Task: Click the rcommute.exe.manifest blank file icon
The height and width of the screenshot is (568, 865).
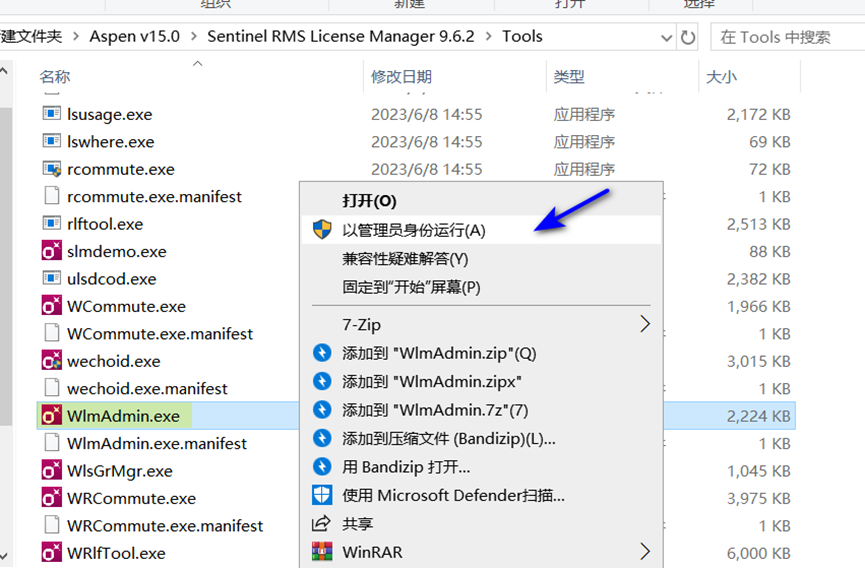Action: (52, 196)
